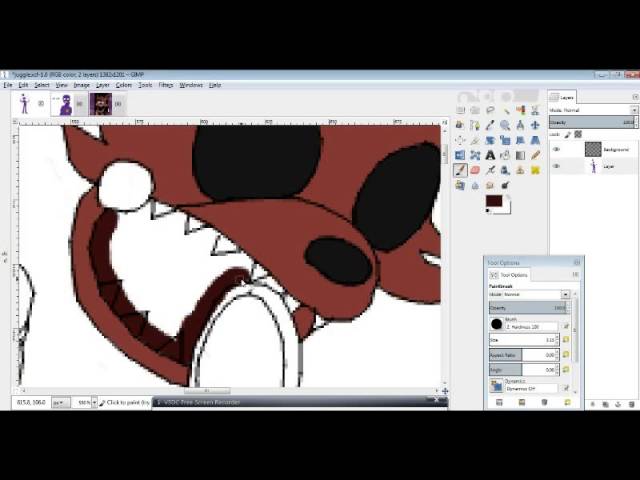The image size is (640, 480).
Task: Open the Colors menu
Action: click(124, 85)
